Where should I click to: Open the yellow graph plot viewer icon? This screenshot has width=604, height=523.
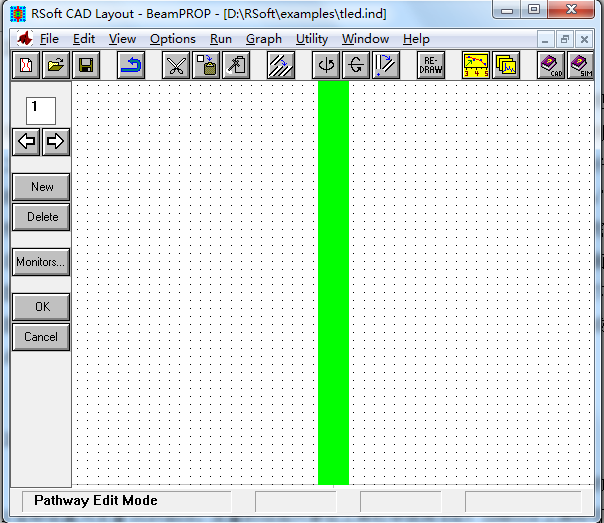coord(476,65)
